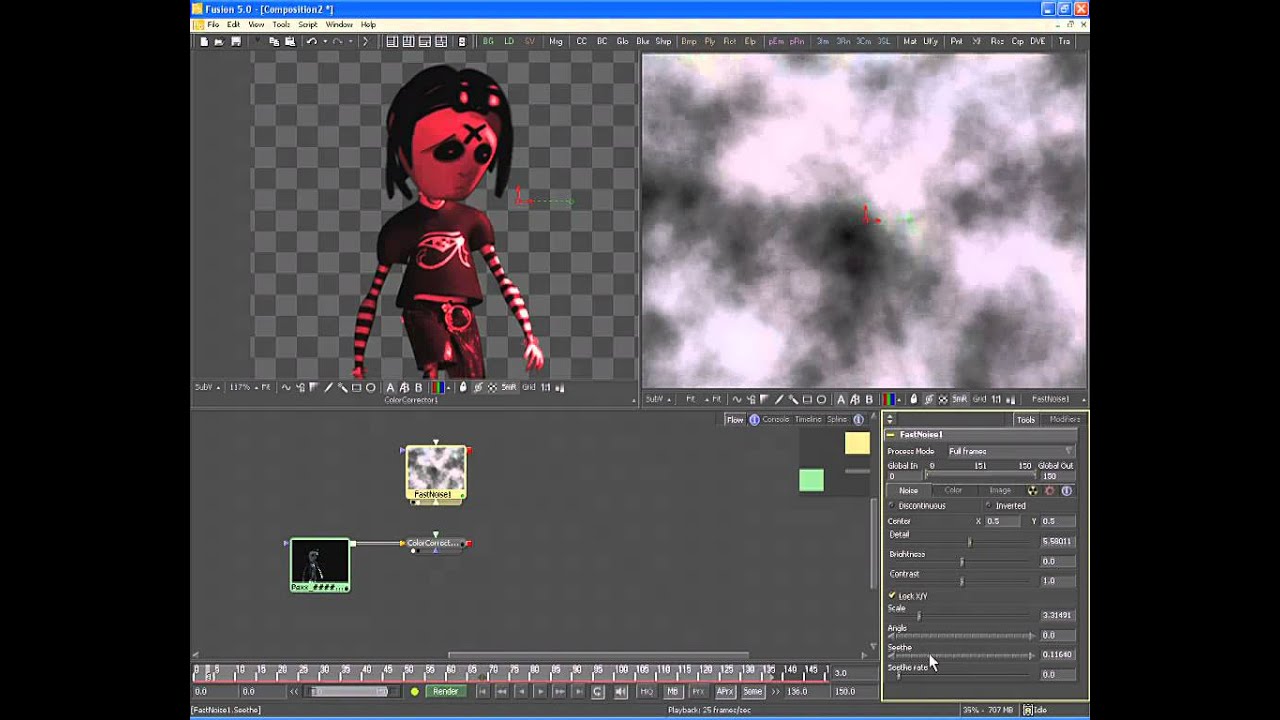Toggle the loop playback button

coord(598,692)
